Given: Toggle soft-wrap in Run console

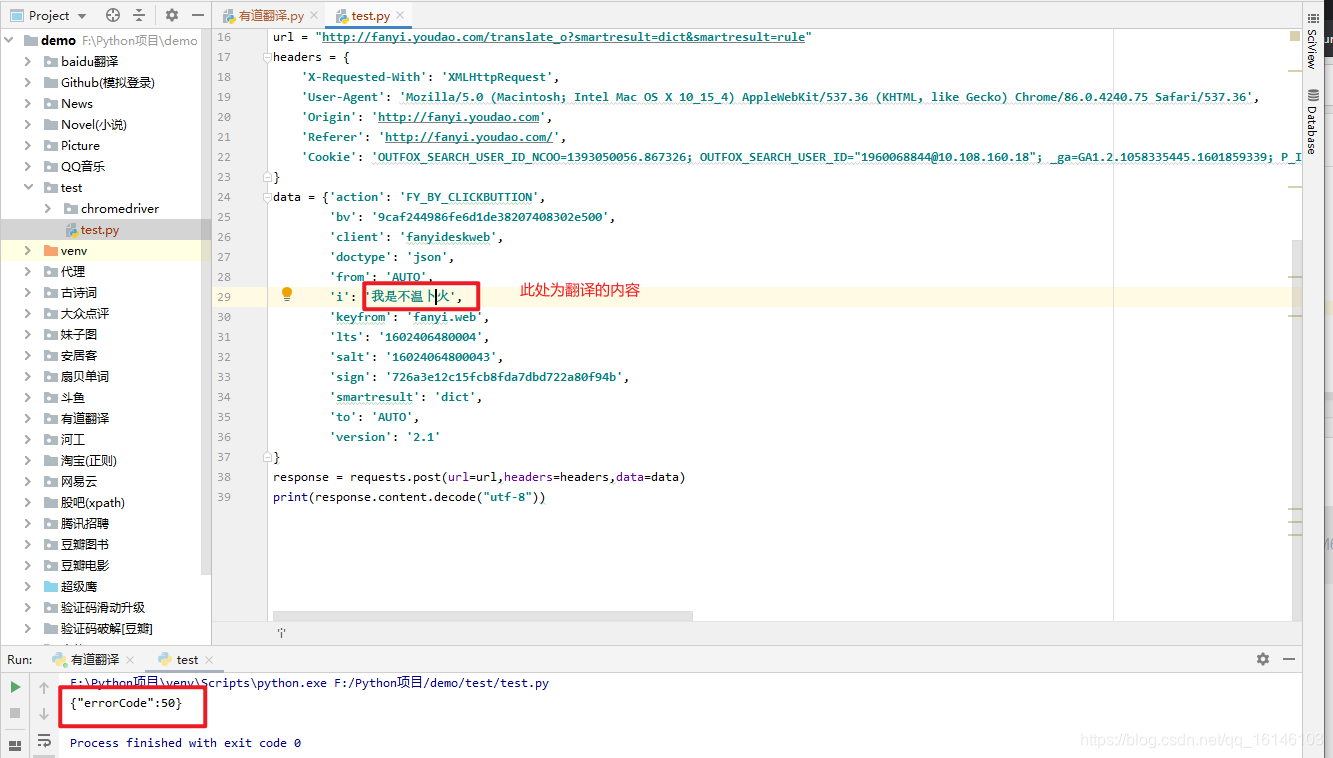Looking at the screenshot, I should coord(44,740).
